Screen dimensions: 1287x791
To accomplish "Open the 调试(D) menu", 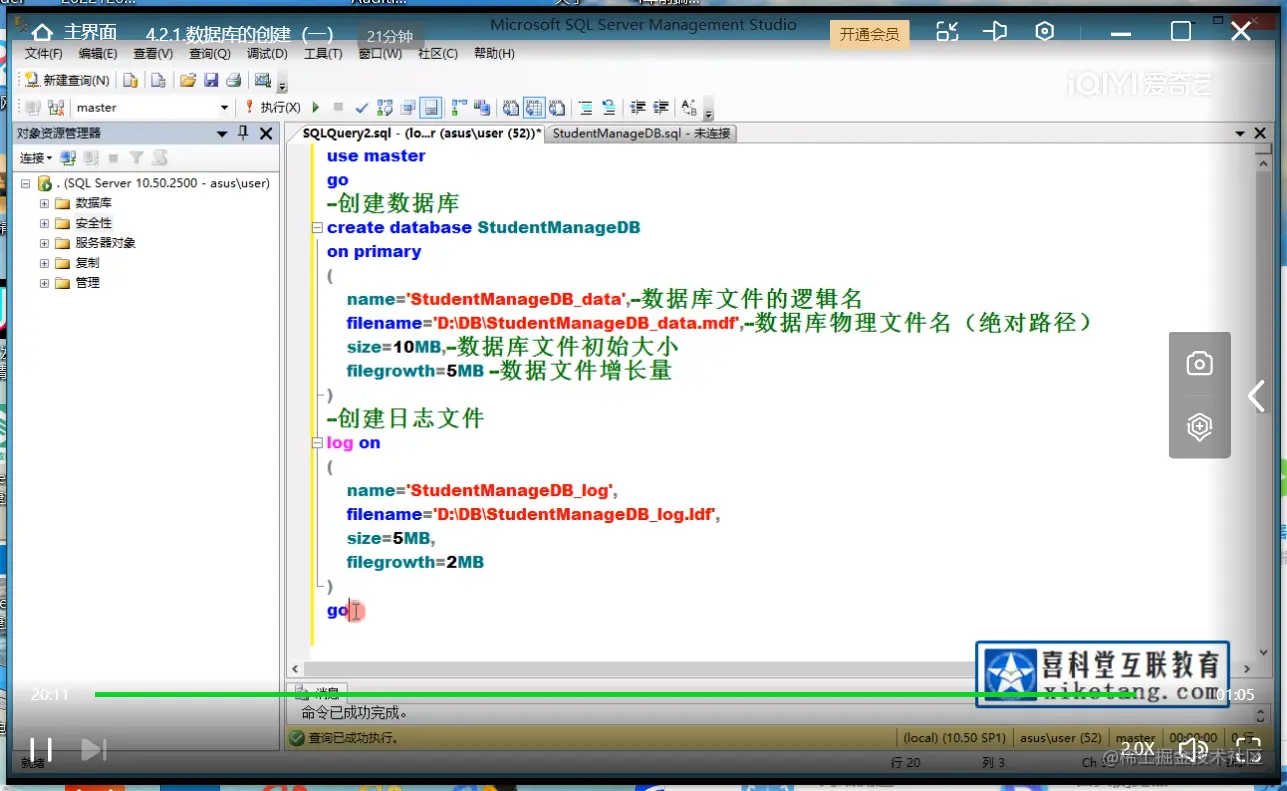I will [267, 53].
